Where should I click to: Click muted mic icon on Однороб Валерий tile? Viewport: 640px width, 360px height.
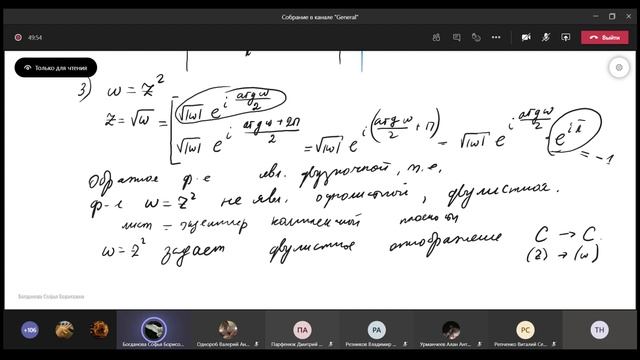[x=256, y=344]
